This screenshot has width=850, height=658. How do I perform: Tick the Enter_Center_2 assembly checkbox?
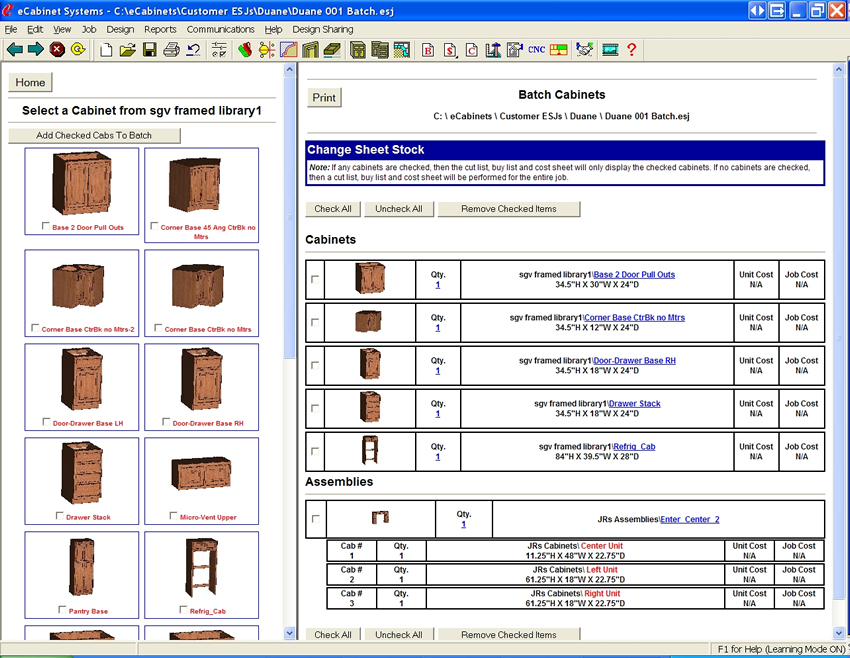(315, 519)
